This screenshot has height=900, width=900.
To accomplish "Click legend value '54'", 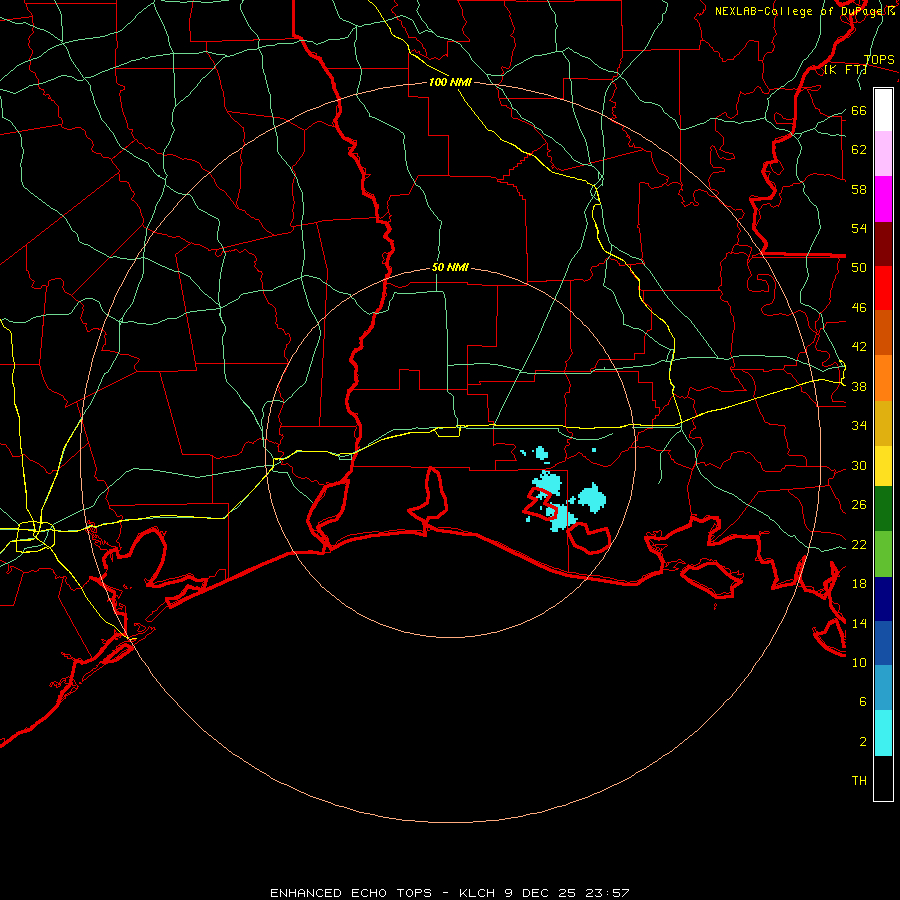I will click(859, 228).
